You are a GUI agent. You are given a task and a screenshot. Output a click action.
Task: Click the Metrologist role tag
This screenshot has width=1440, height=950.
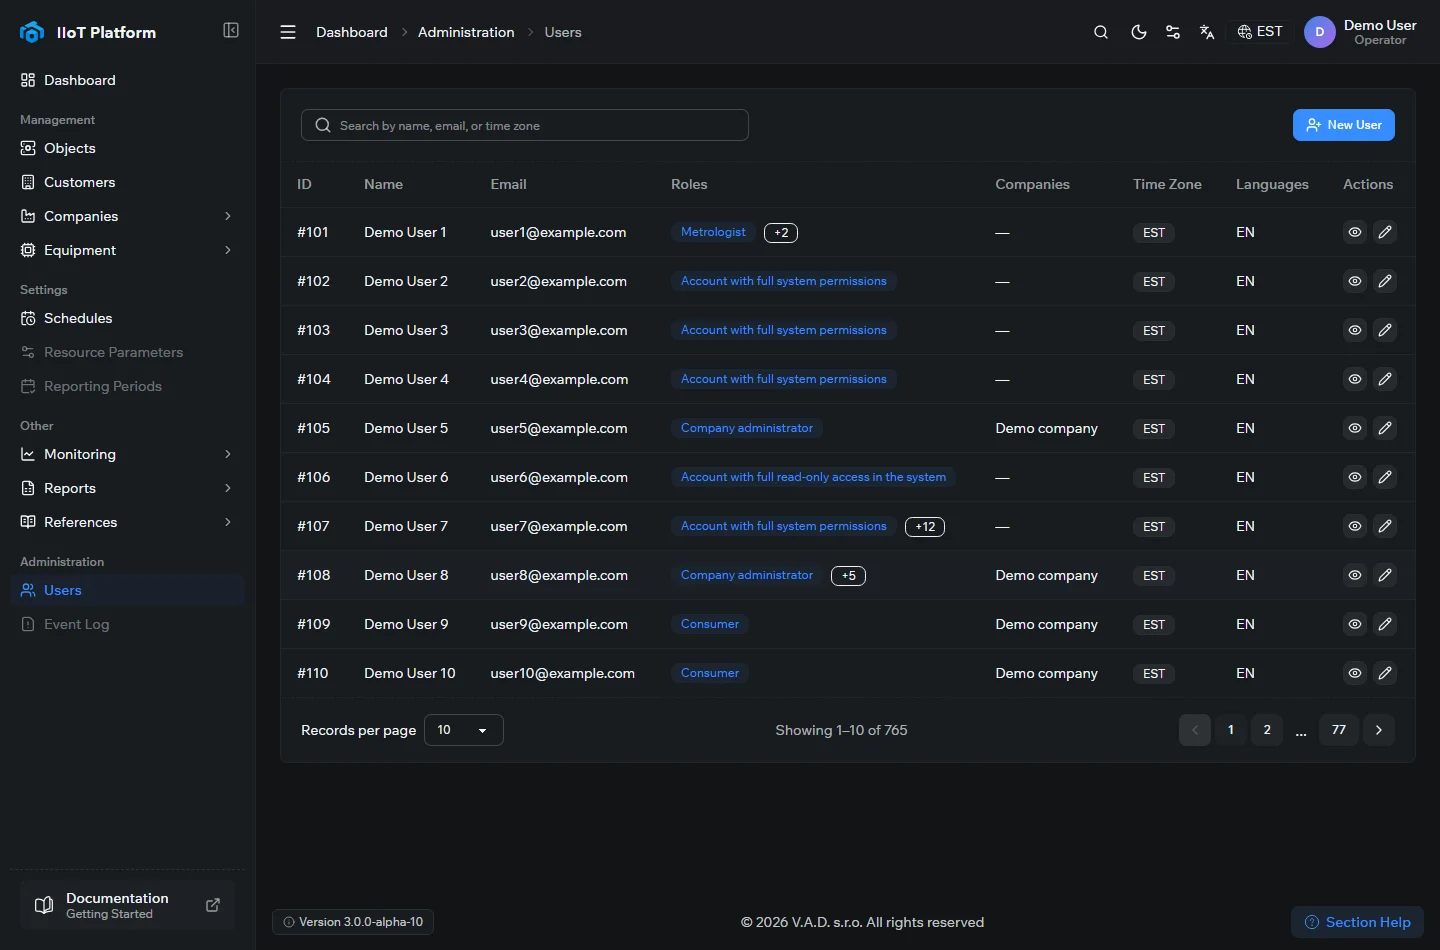tap(713, 232)
